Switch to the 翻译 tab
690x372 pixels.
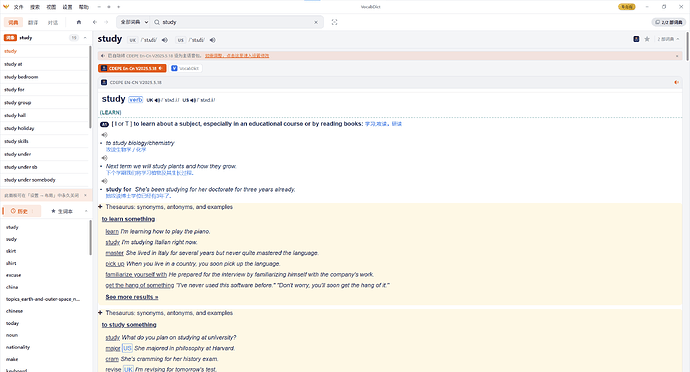pyautogui.click(x=33, y=22)
